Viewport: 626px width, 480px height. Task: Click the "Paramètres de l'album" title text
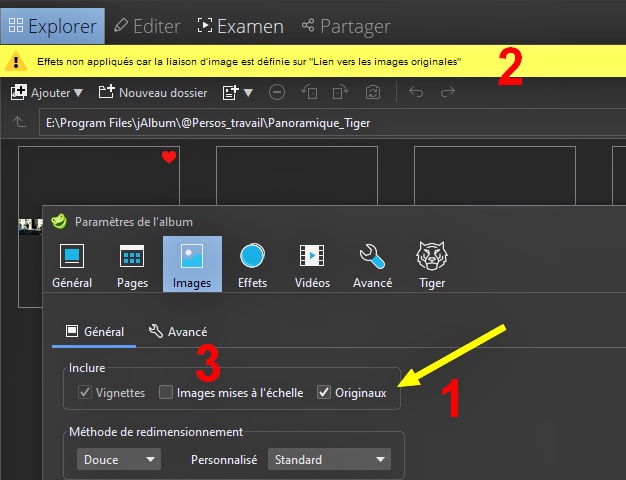click(134, 222)
